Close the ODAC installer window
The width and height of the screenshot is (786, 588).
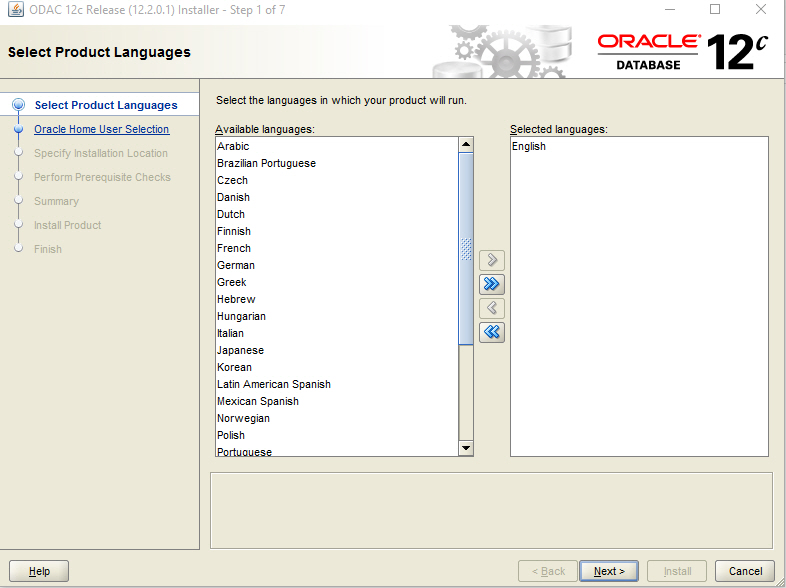tap(761, 10)
